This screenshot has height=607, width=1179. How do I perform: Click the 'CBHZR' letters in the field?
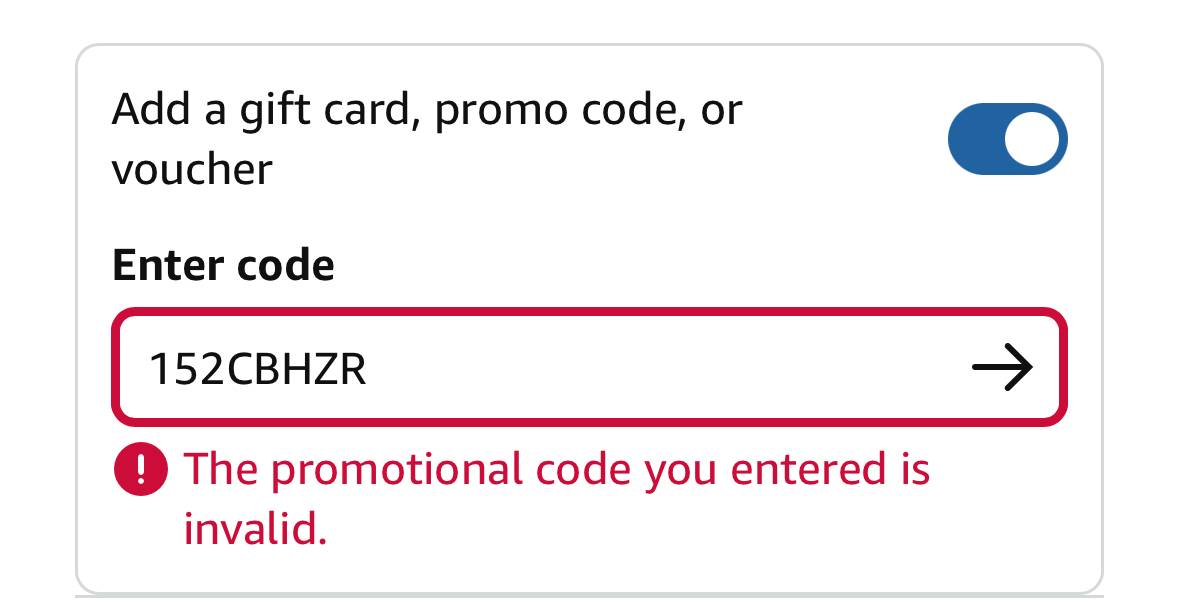coord(297,369)
